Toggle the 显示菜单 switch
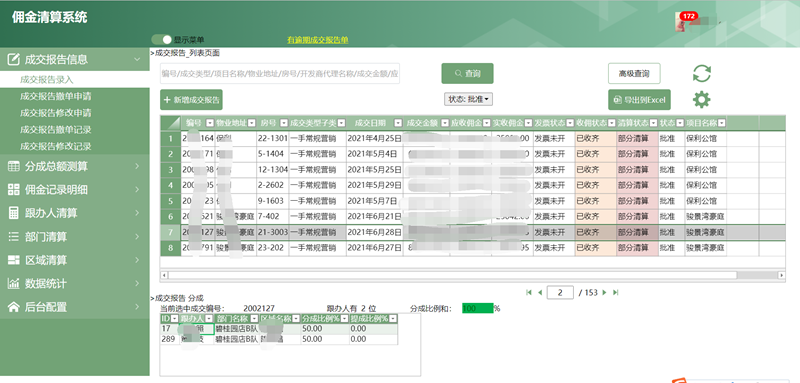The width and height of the screenshot is (800, 383). (x=161, y=39)
